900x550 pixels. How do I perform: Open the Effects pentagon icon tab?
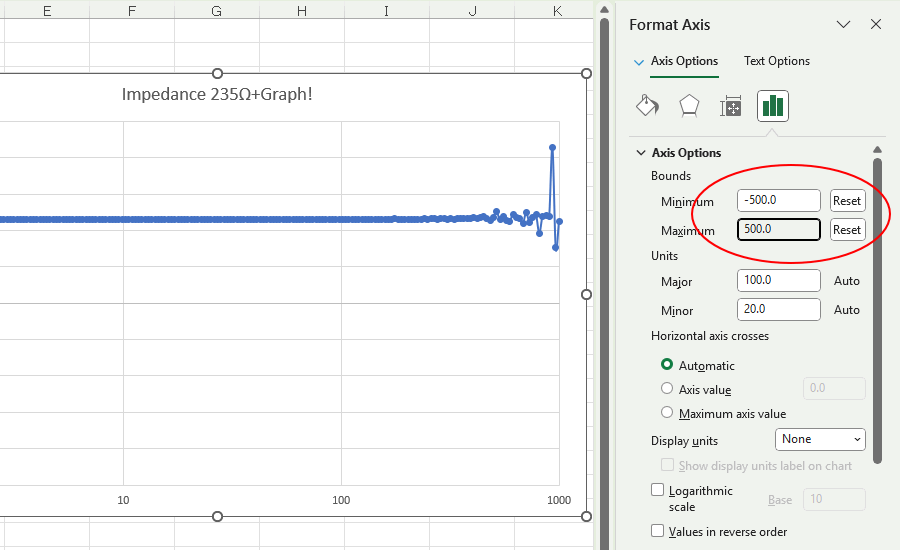[x=689, y=106]
